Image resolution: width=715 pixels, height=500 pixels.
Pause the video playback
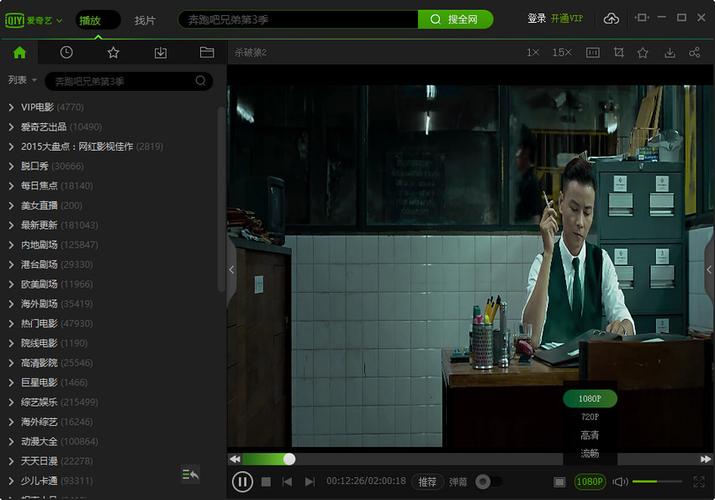[x=242, y=481]
